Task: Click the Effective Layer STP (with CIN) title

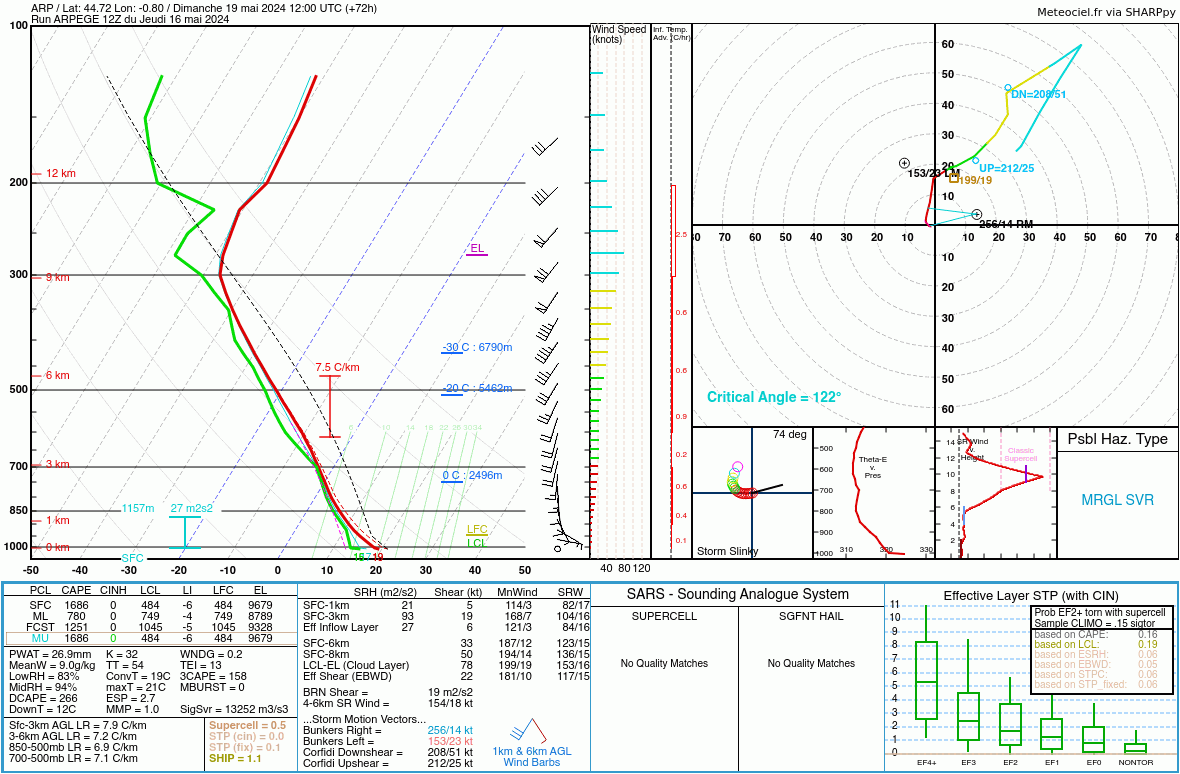Action: pyautogui.click(x=1031, y=596)
